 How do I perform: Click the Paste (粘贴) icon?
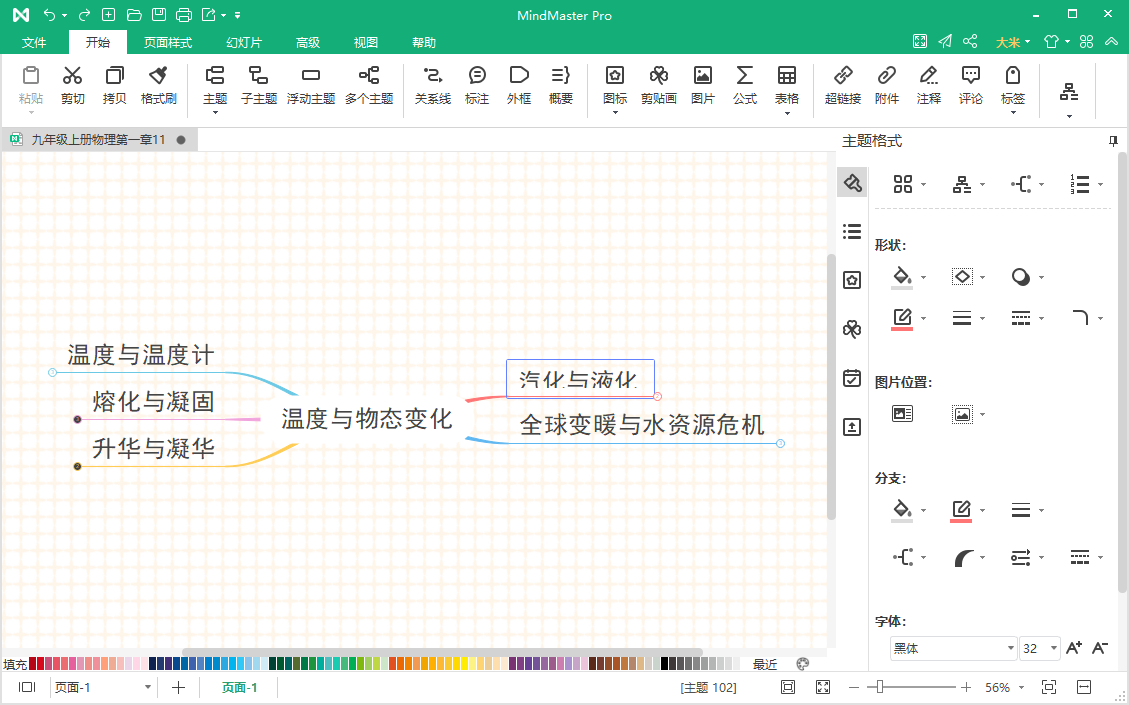pos(31,76)
